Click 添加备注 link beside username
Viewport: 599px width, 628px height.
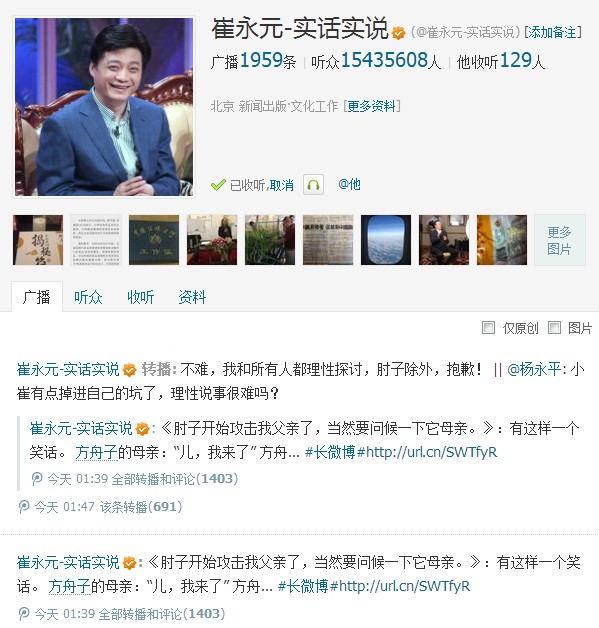point(553,32)
